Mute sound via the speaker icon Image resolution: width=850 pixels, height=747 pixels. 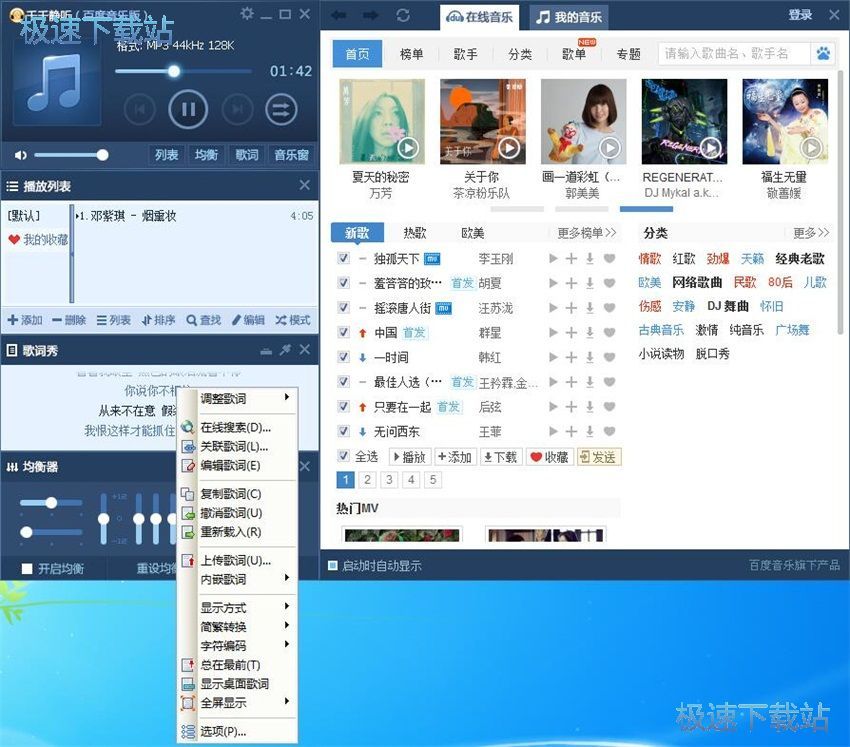coord(20,156)
